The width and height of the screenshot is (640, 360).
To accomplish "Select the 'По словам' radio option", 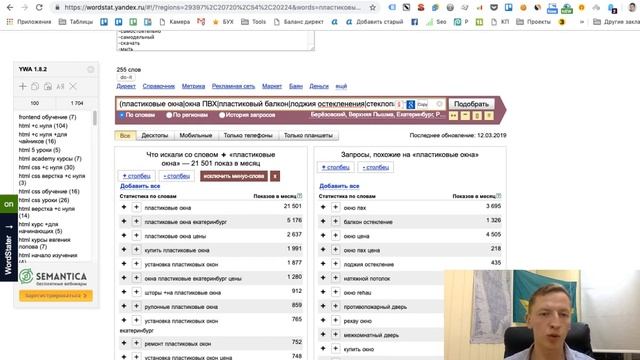I will pyautogui.click(x=122, y=116).
